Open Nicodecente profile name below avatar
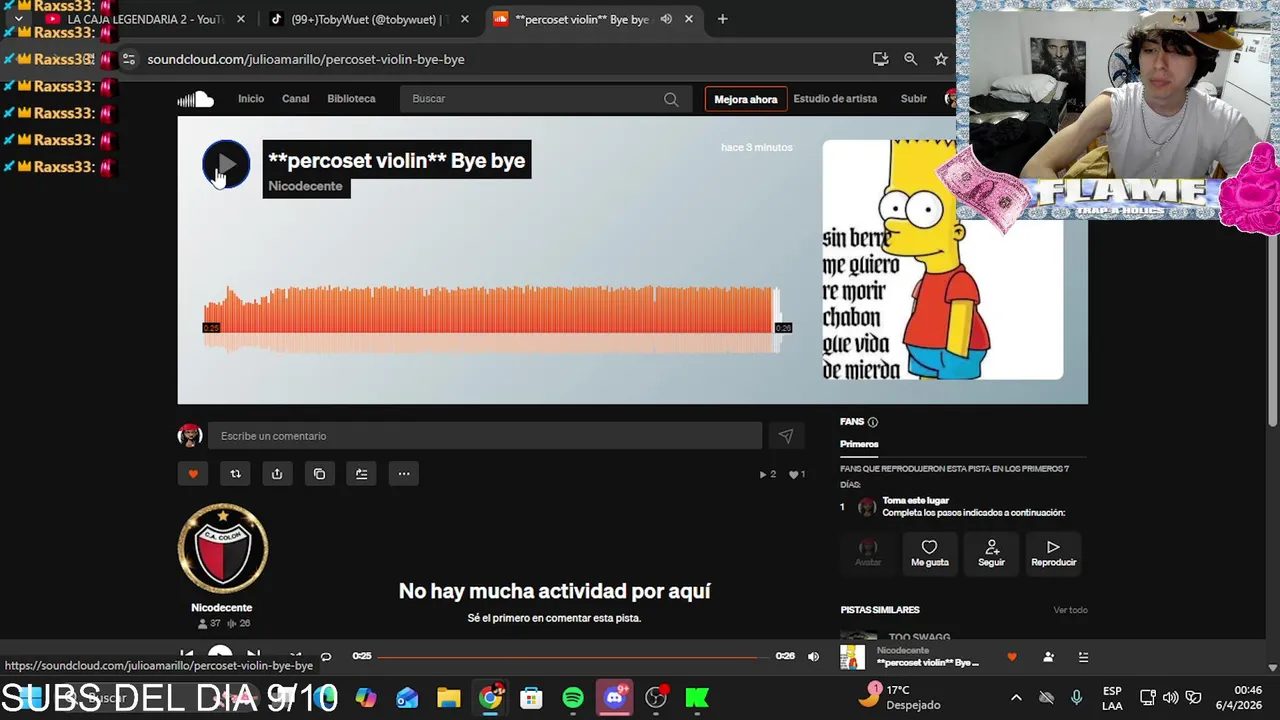Viewport: 1280px width, 720px height. coord(221,608)
